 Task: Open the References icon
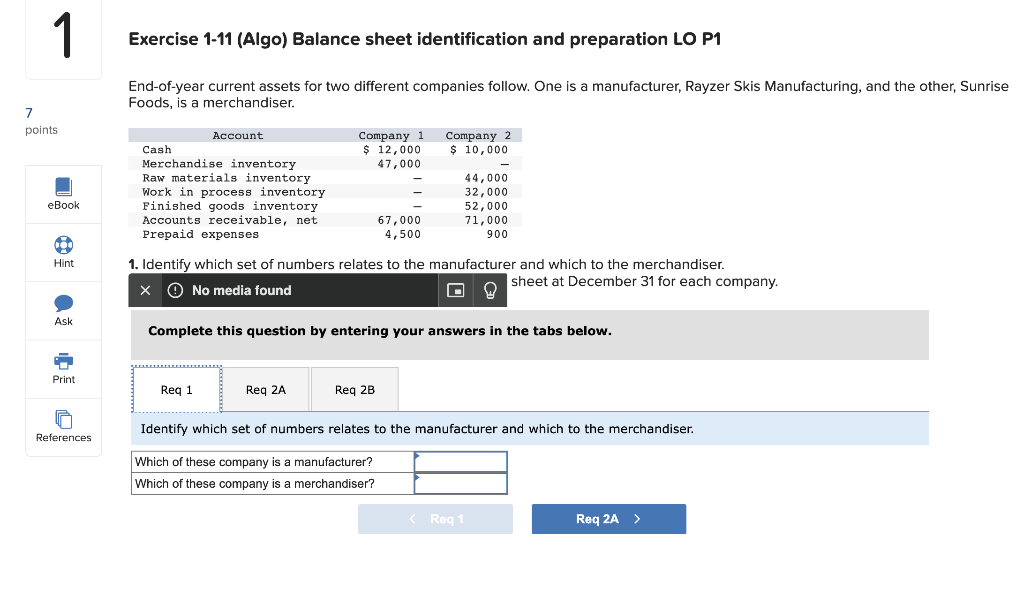(63, 420)
